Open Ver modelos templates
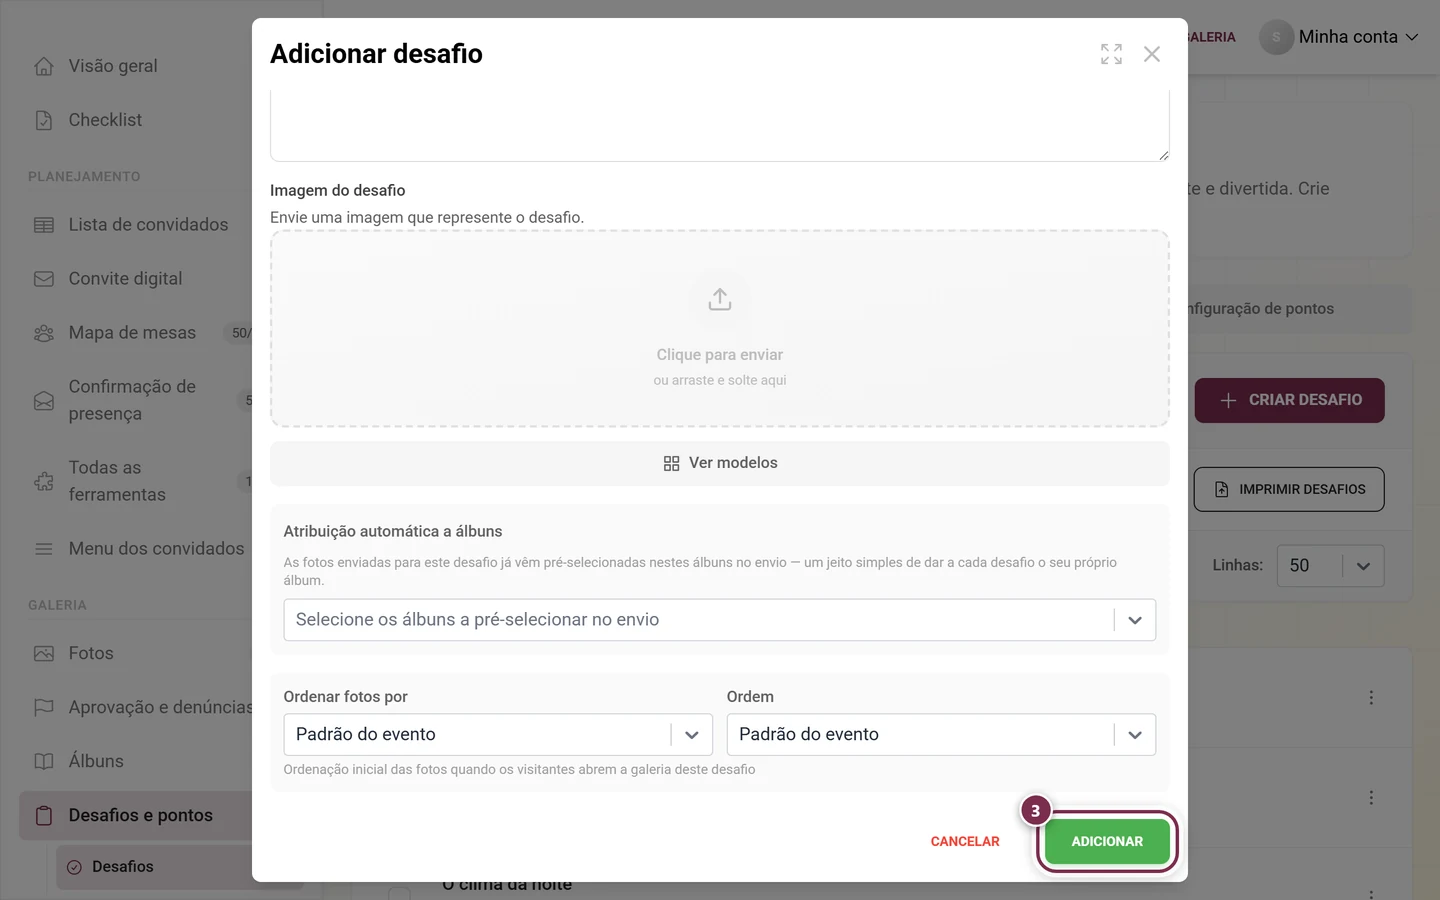 (720, 463)
